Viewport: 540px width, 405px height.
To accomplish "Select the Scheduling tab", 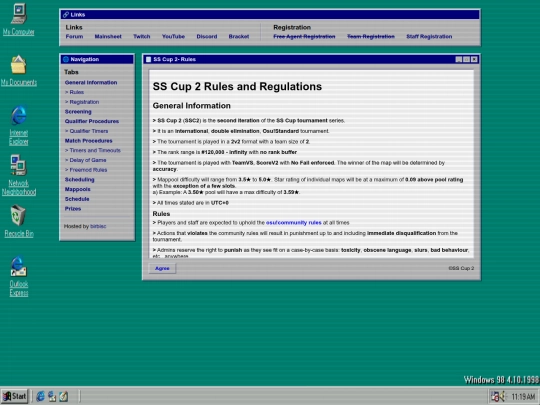I will (80, 179).
